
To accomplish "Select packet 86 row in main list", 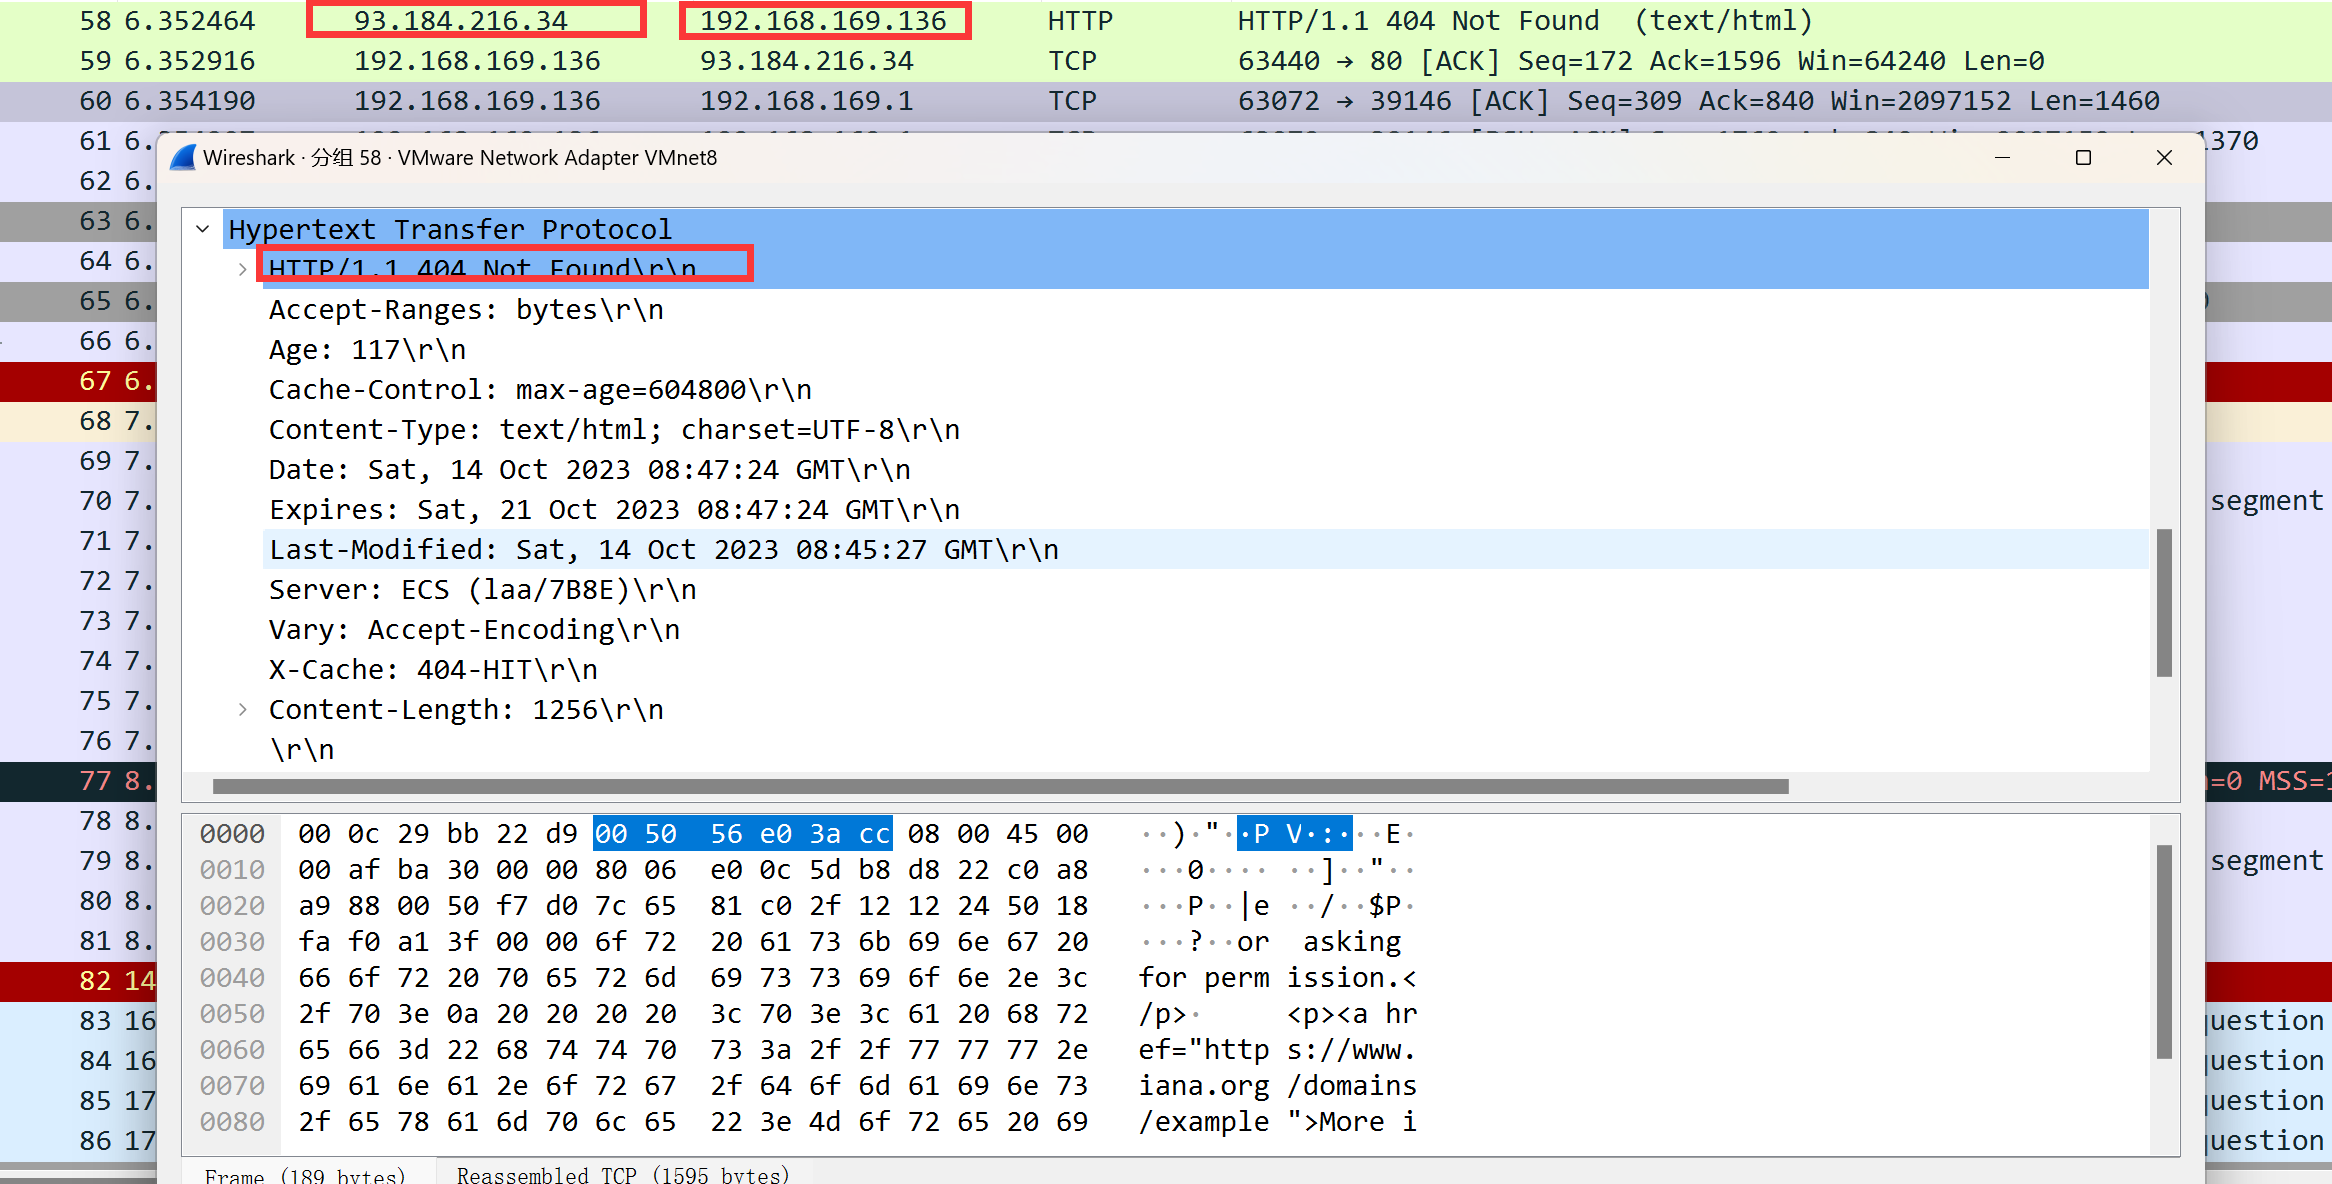I will coord(78,1141).
